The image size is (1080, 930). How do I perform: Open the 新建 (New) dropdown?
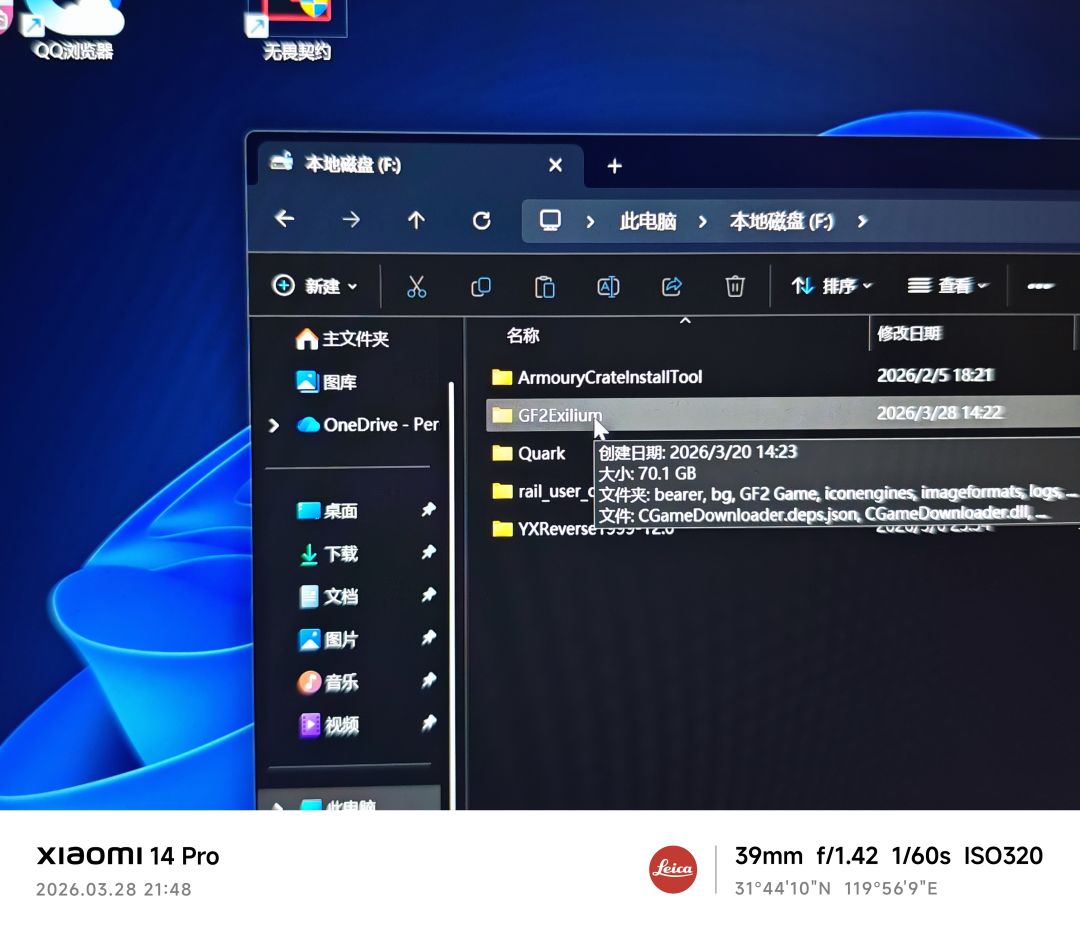point(315,285)
